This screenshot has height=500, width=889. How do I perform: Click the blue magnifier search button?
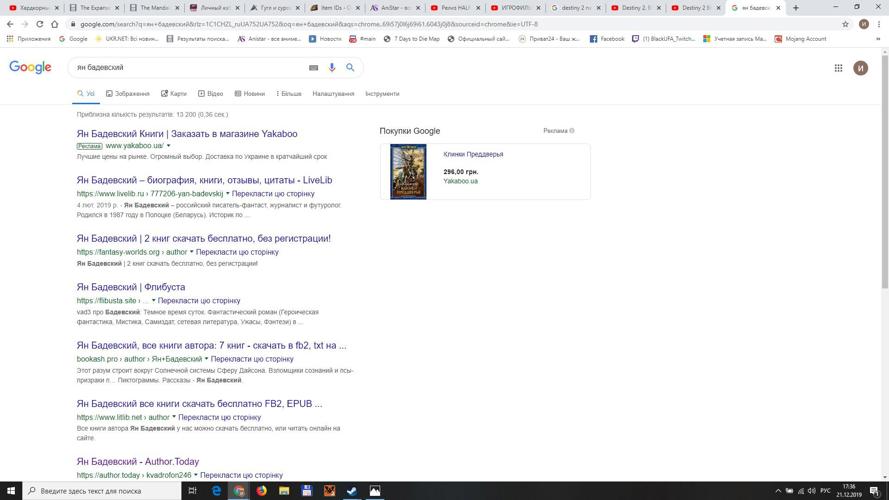pyautogui.click(x=350, y=68)
